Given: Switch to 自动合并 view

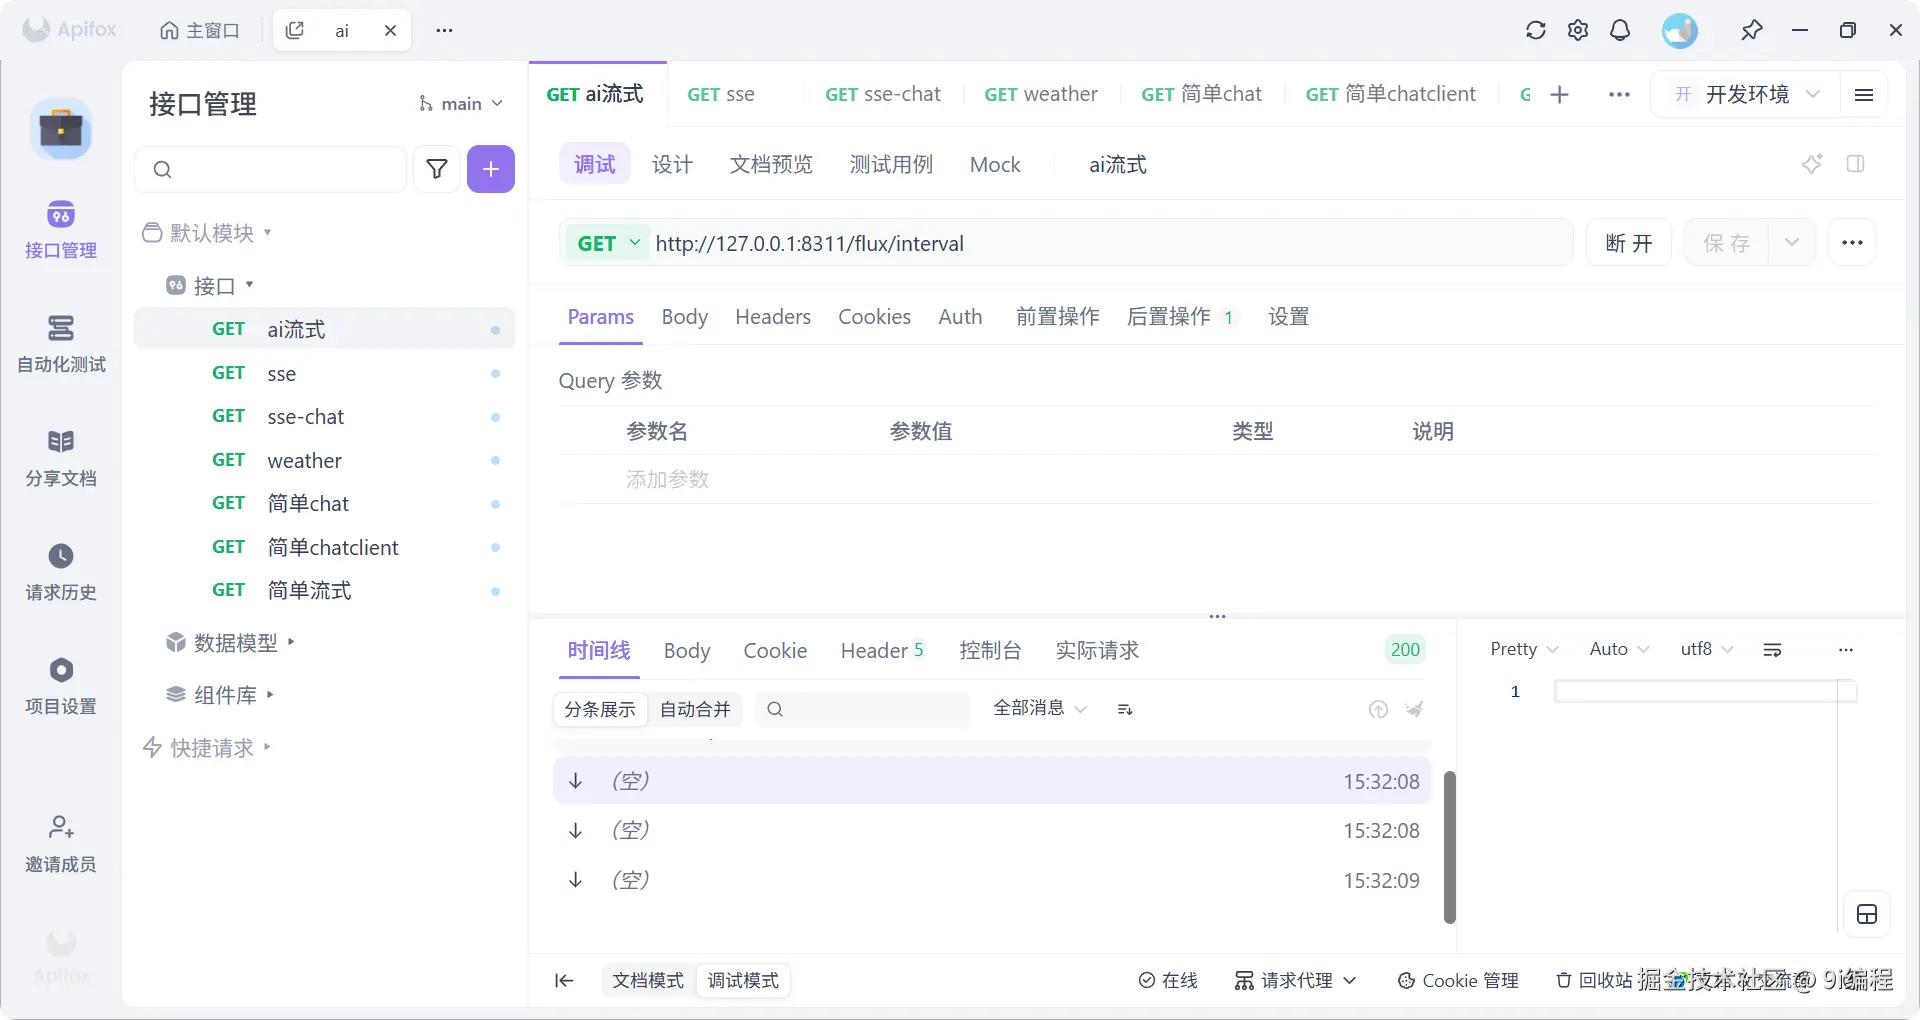Looking at the screenshot, I should coord(695,709).
